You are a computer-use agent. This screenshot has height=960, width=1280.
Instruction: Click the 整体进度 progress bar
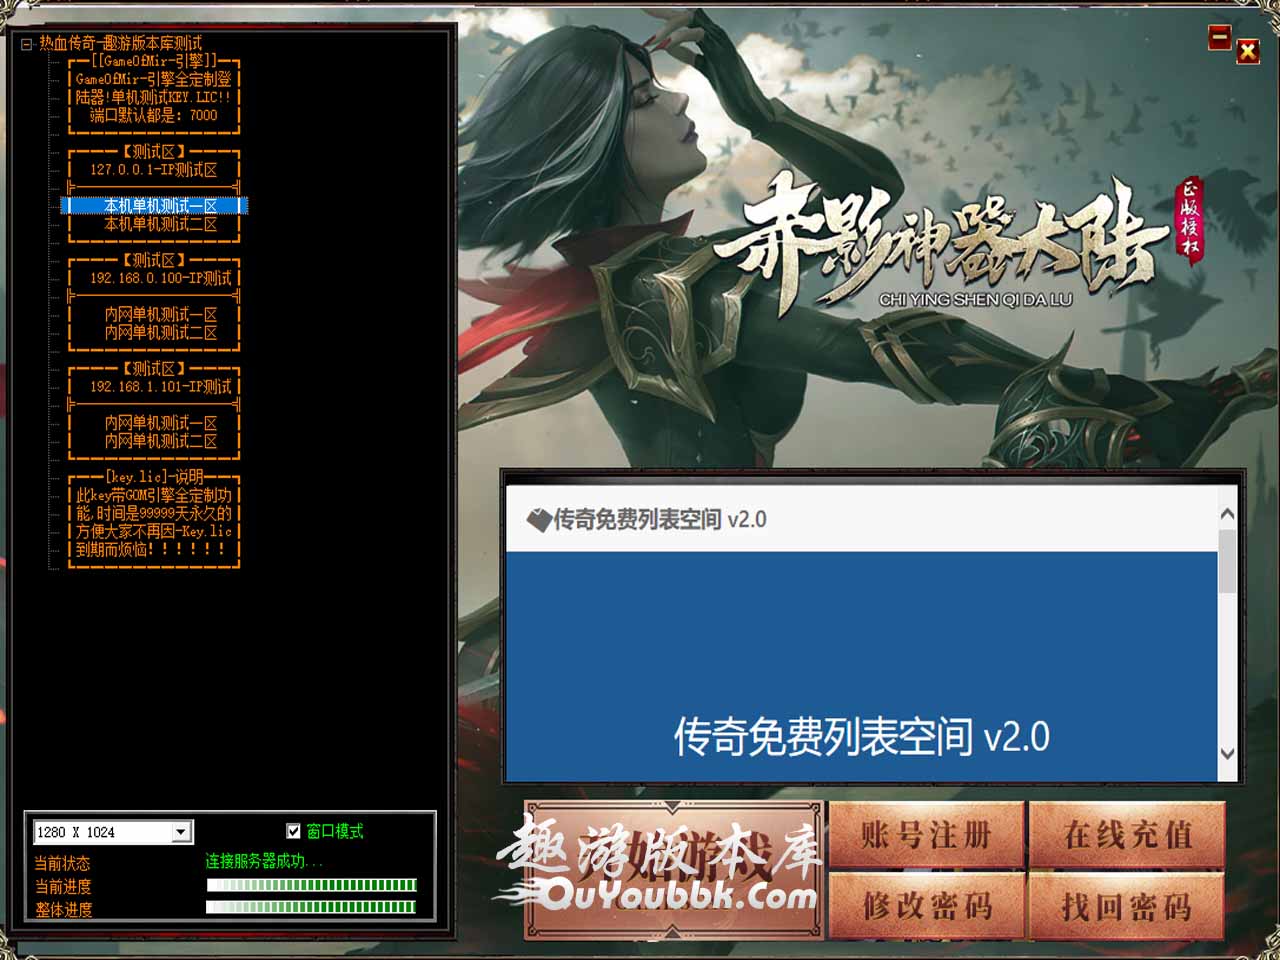coord(311,907)
